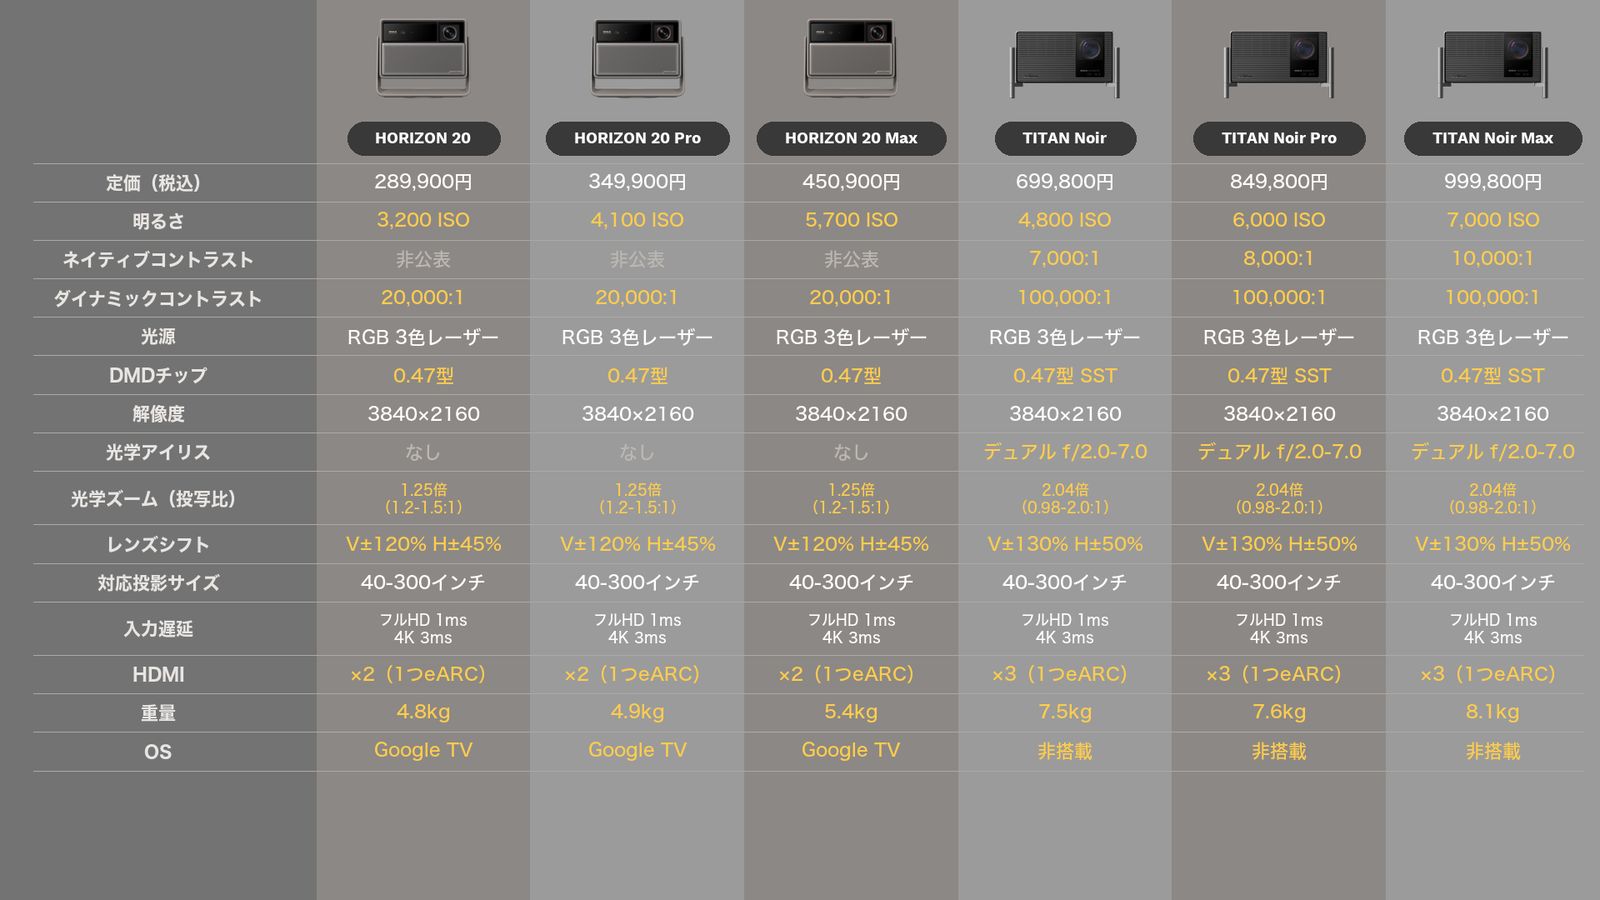Select the ダイナミックコントラスト row header

(158, 298)
